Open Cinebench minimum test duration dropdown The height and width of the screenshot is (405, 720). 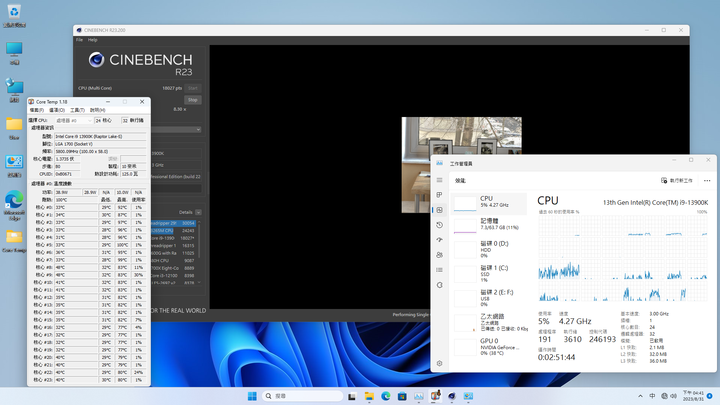(176, 129)
